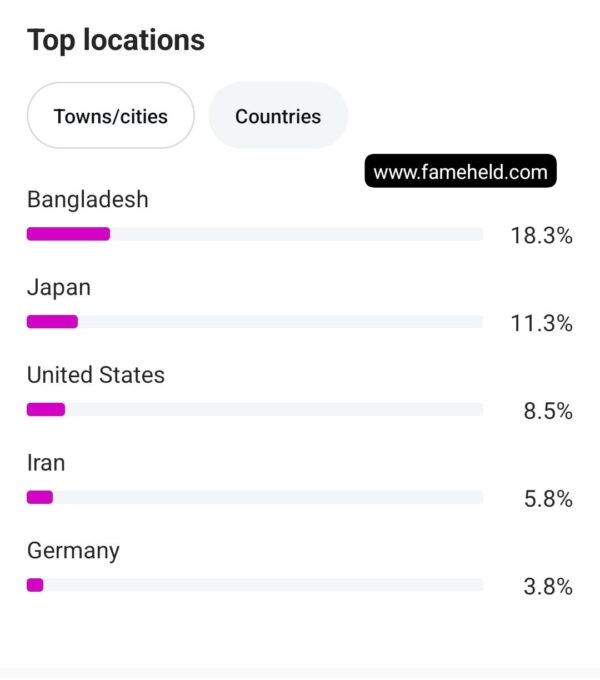Select the Bangladesh country label
This screenshot has width=600, height=680.
[x=88, y=200]
